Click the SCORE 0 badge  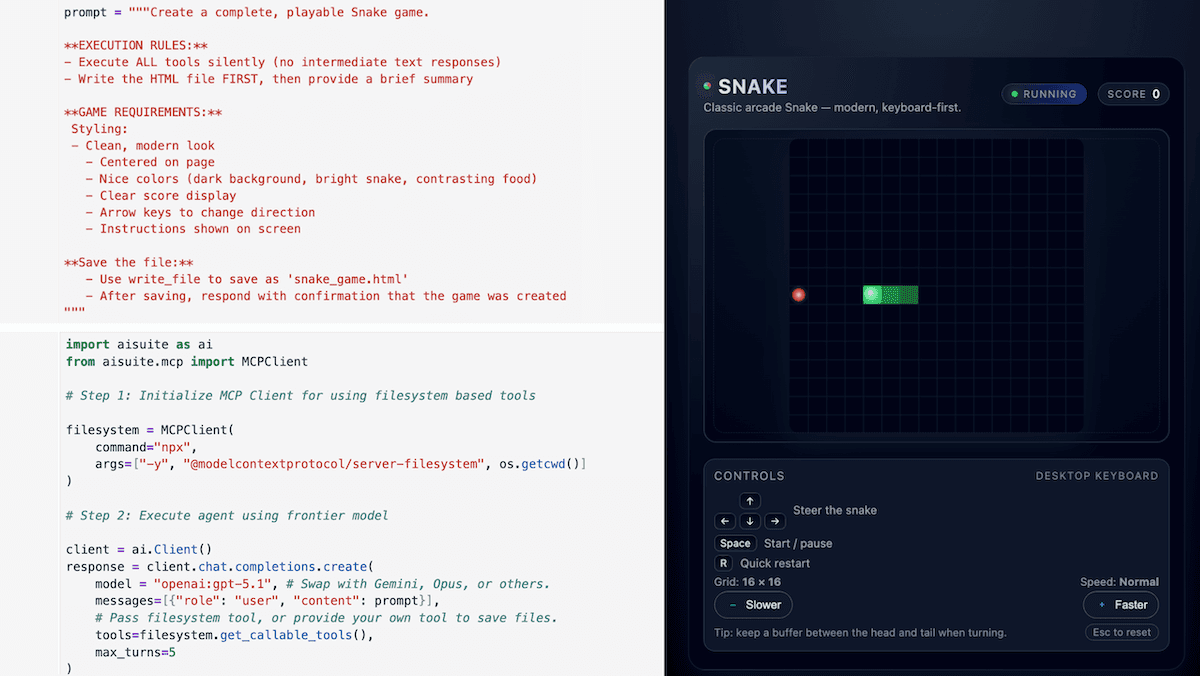click(1133, 93)
